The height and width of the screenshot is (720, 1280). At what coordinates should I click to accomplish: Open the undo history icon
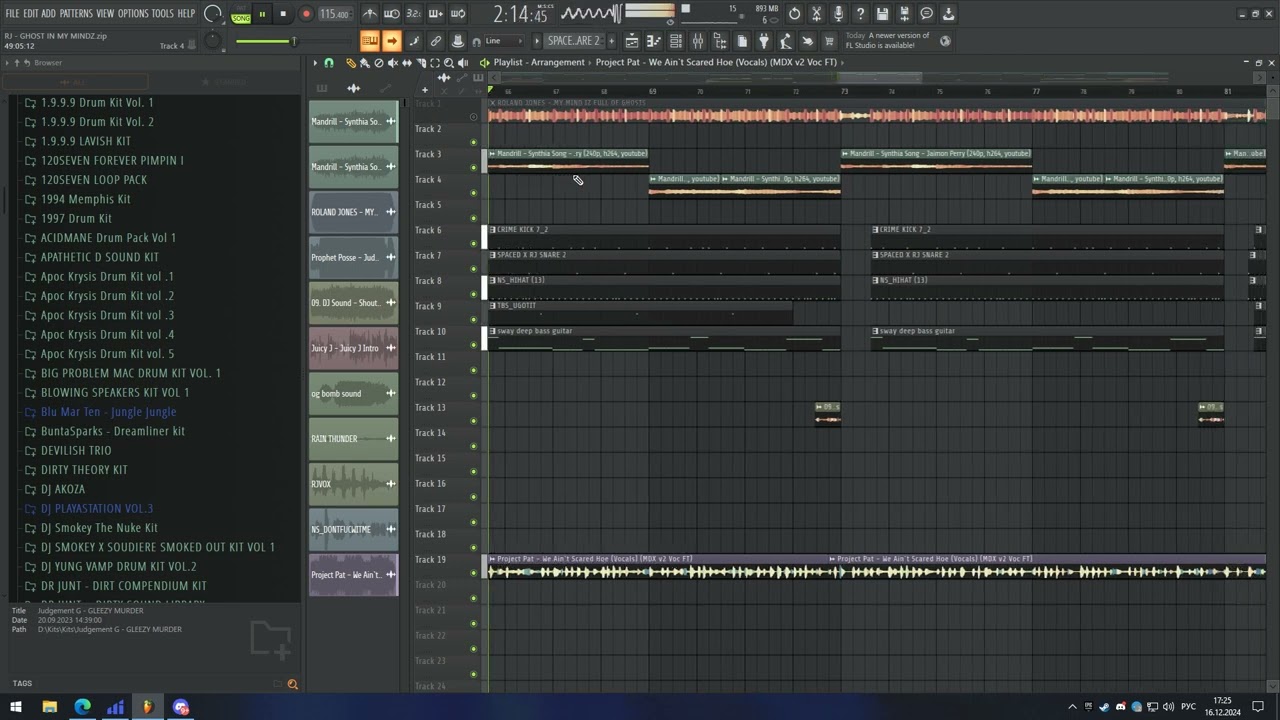pyautogui.click(x=794, y=14)
